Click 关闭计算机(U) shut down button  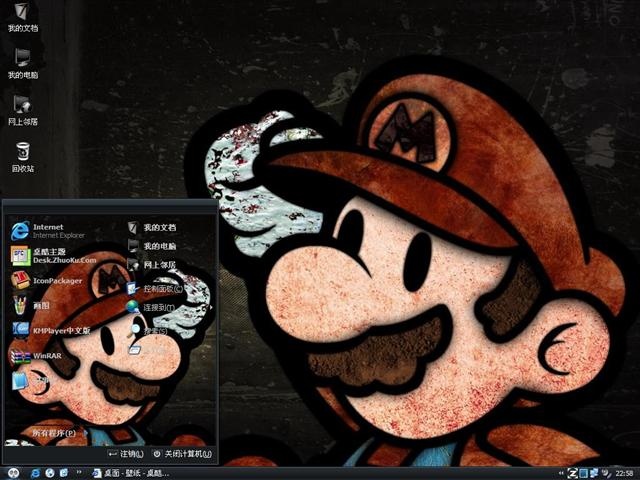[x=182, y=453]
